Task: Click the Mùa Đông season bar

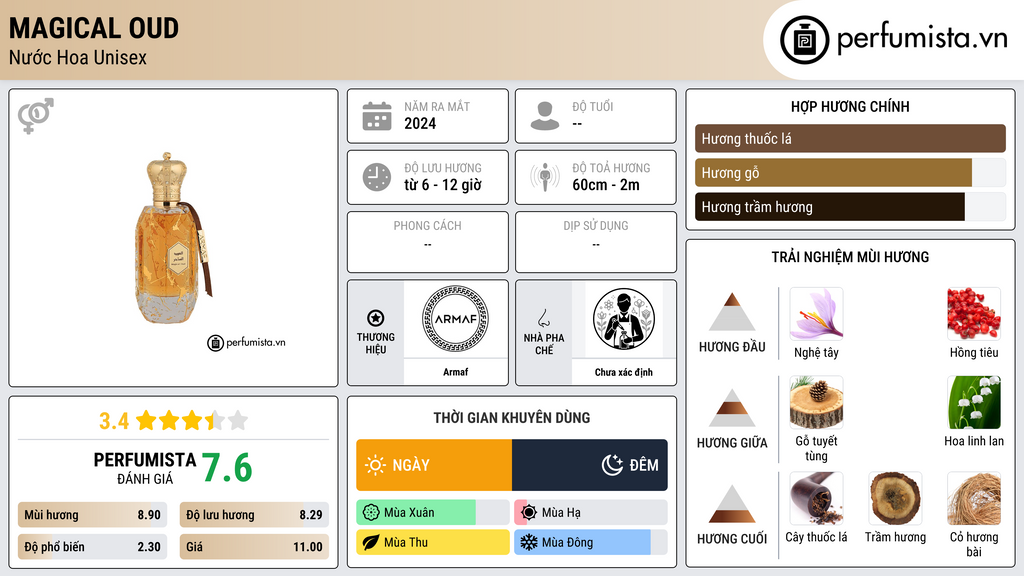Action: (591, 542)
